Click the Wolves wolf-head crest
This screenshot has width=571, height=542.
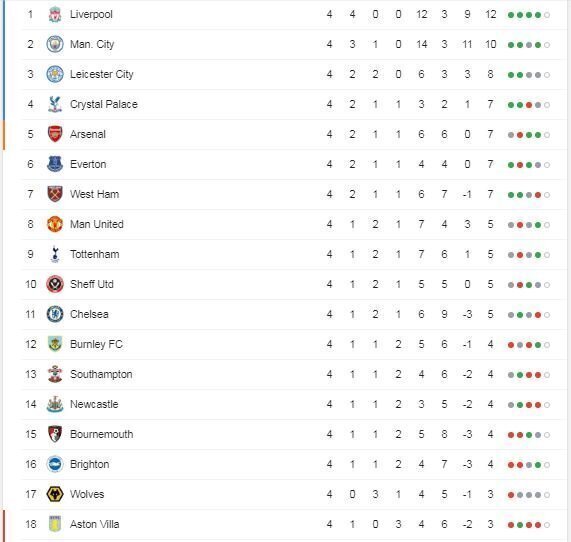(x=55, y=494)
